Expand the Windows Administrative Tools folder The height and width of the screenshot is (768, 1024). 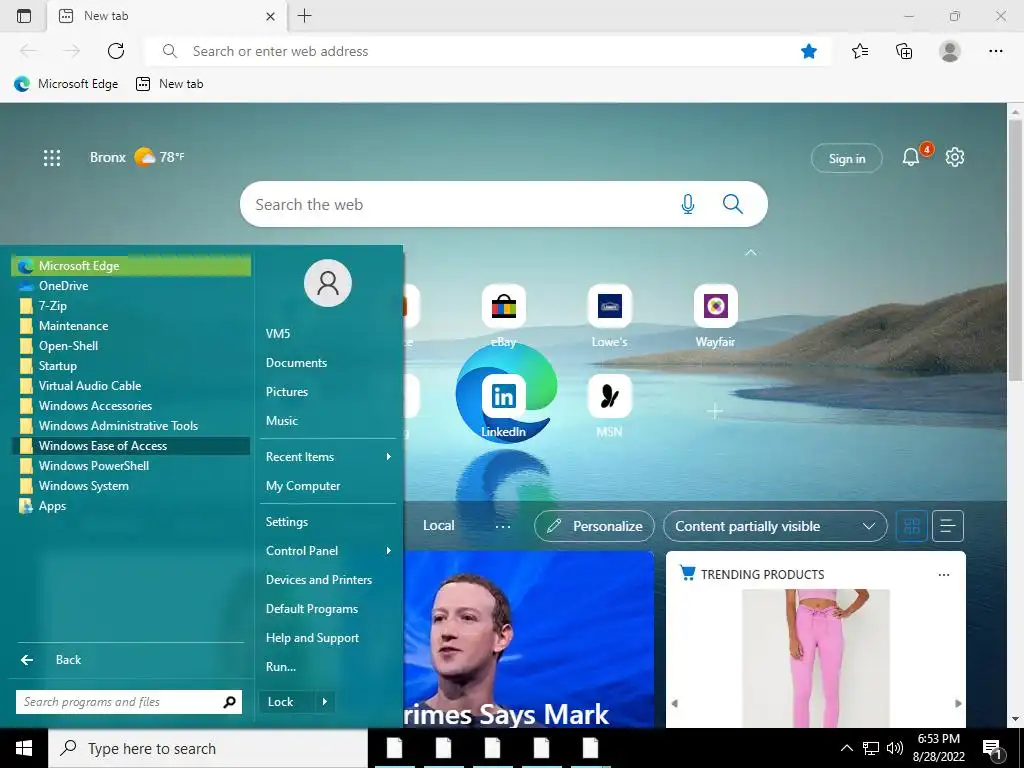131,426
